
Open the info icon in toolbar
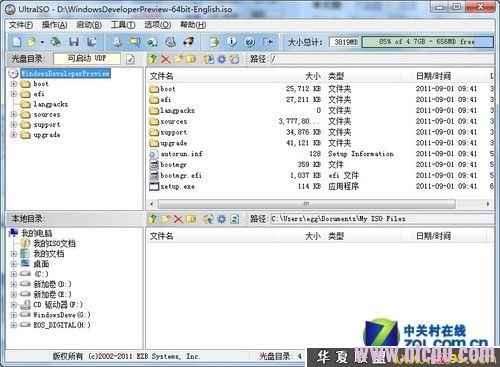coord(232,42)
